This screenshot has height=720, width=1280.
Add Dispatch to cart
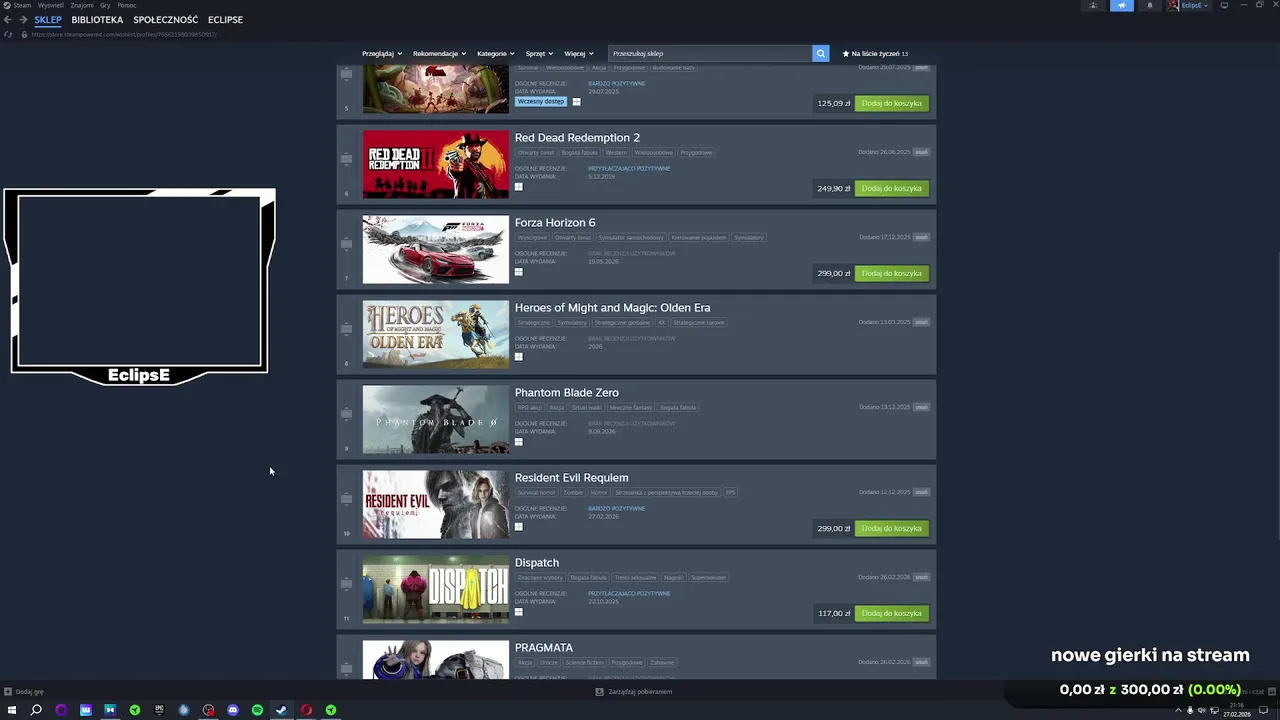point(891,613)
